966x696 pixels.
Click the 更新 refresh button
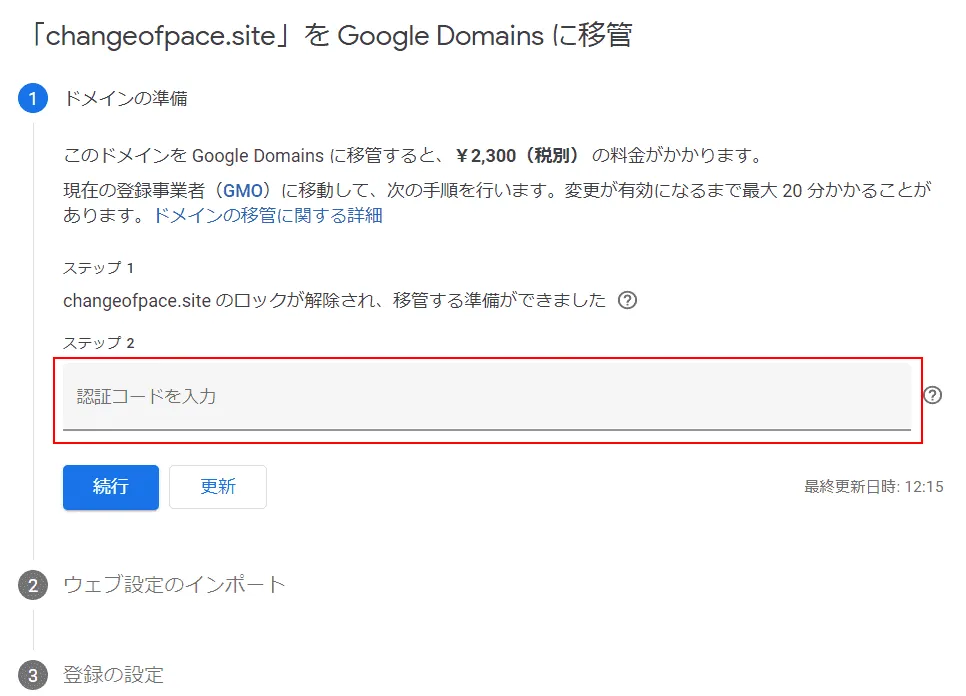point(218,487)
